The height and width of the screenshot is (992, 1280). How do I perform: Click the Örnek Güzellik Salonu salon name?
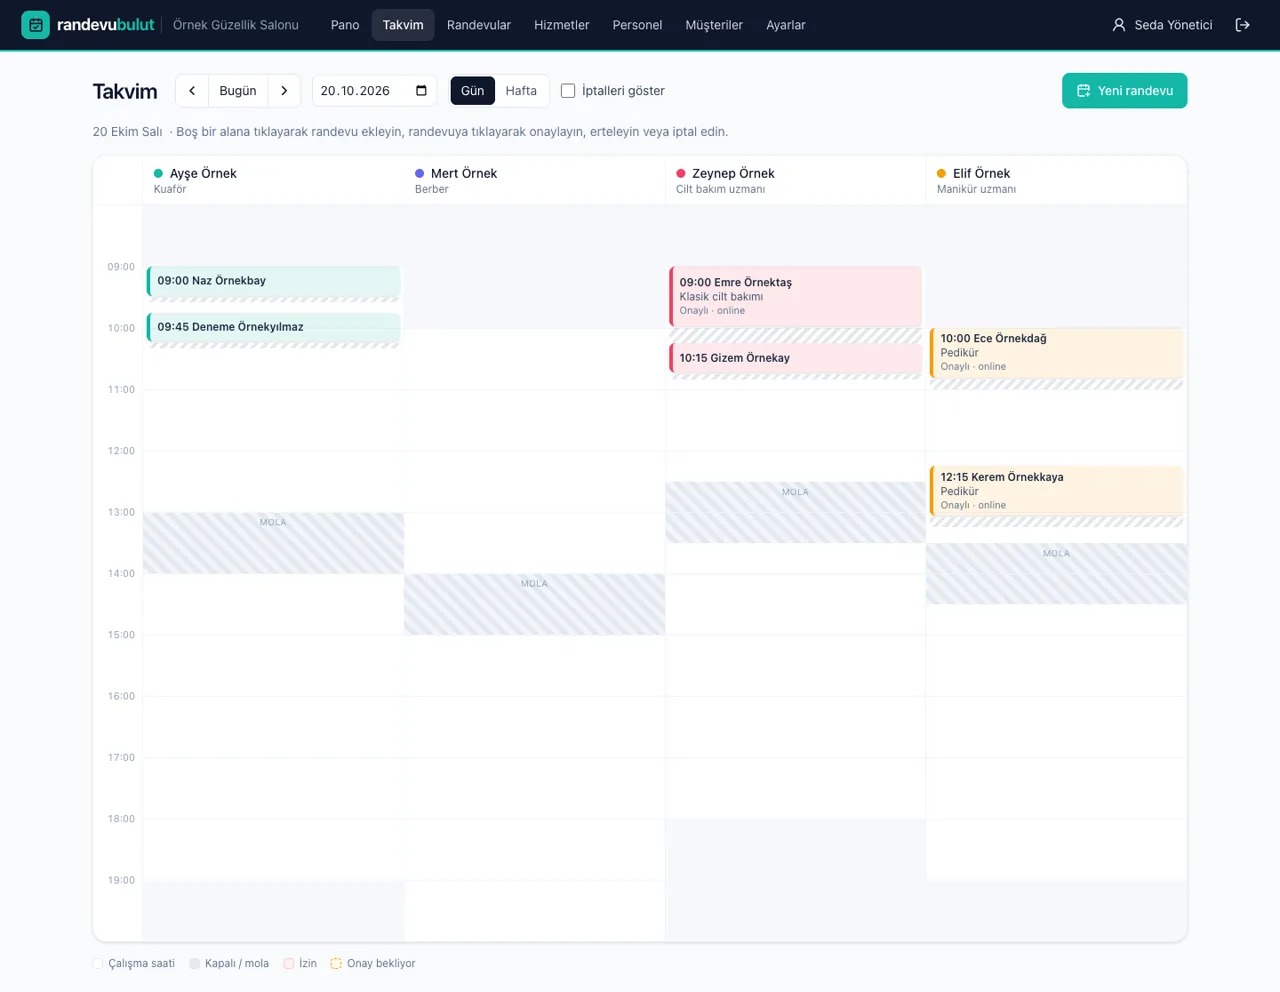point(236,25)
